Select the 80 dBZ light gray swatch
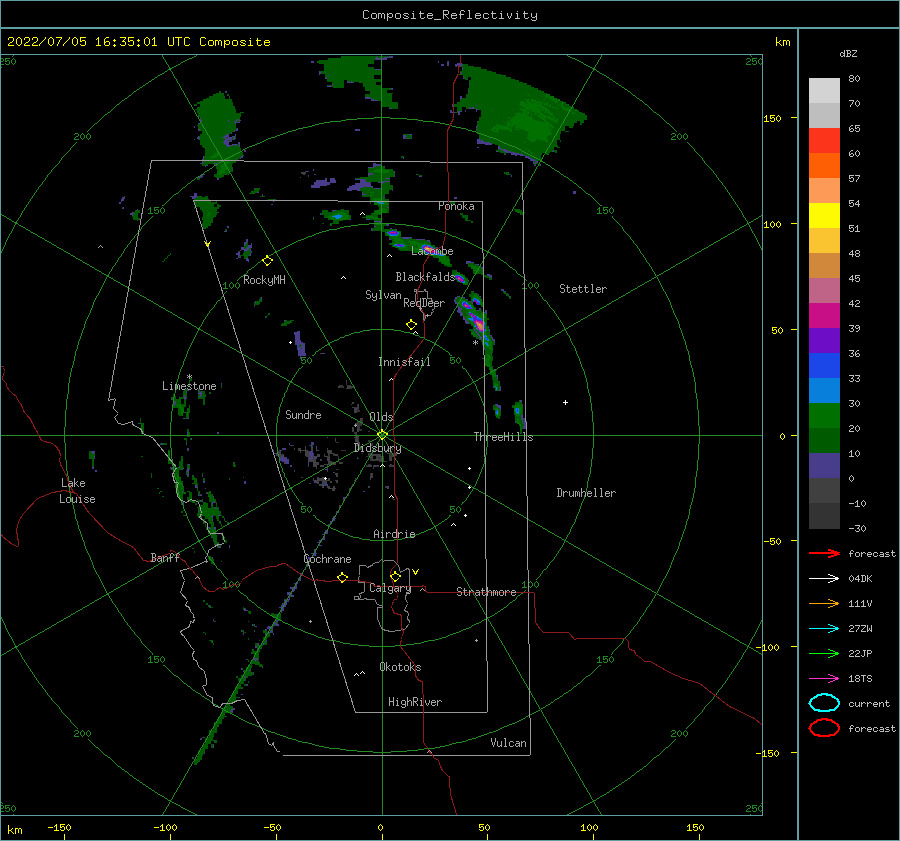This screenshot has height=841, width=900. coord(824,91)
